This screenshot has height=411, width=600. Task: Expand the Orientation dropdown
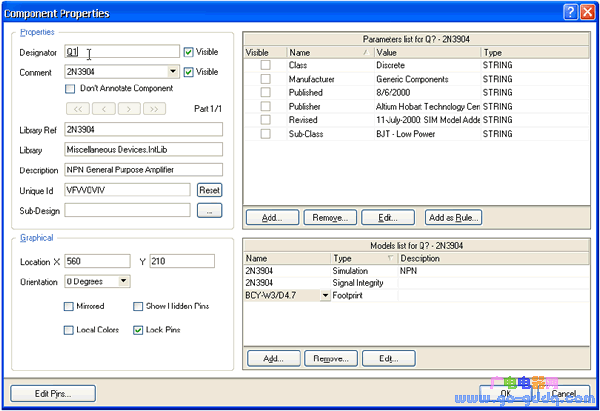[x=123, y=281]
